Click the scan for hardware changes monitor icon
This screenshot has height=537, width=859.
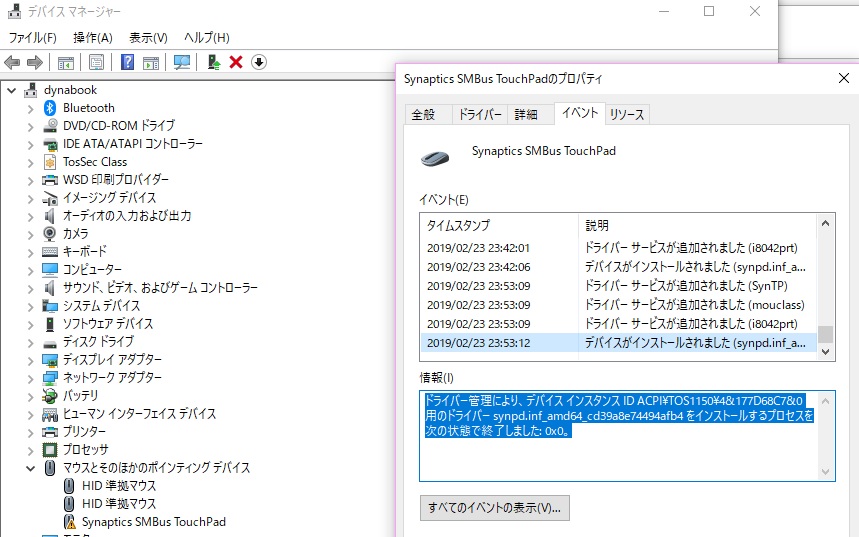(x=182, y=62)
